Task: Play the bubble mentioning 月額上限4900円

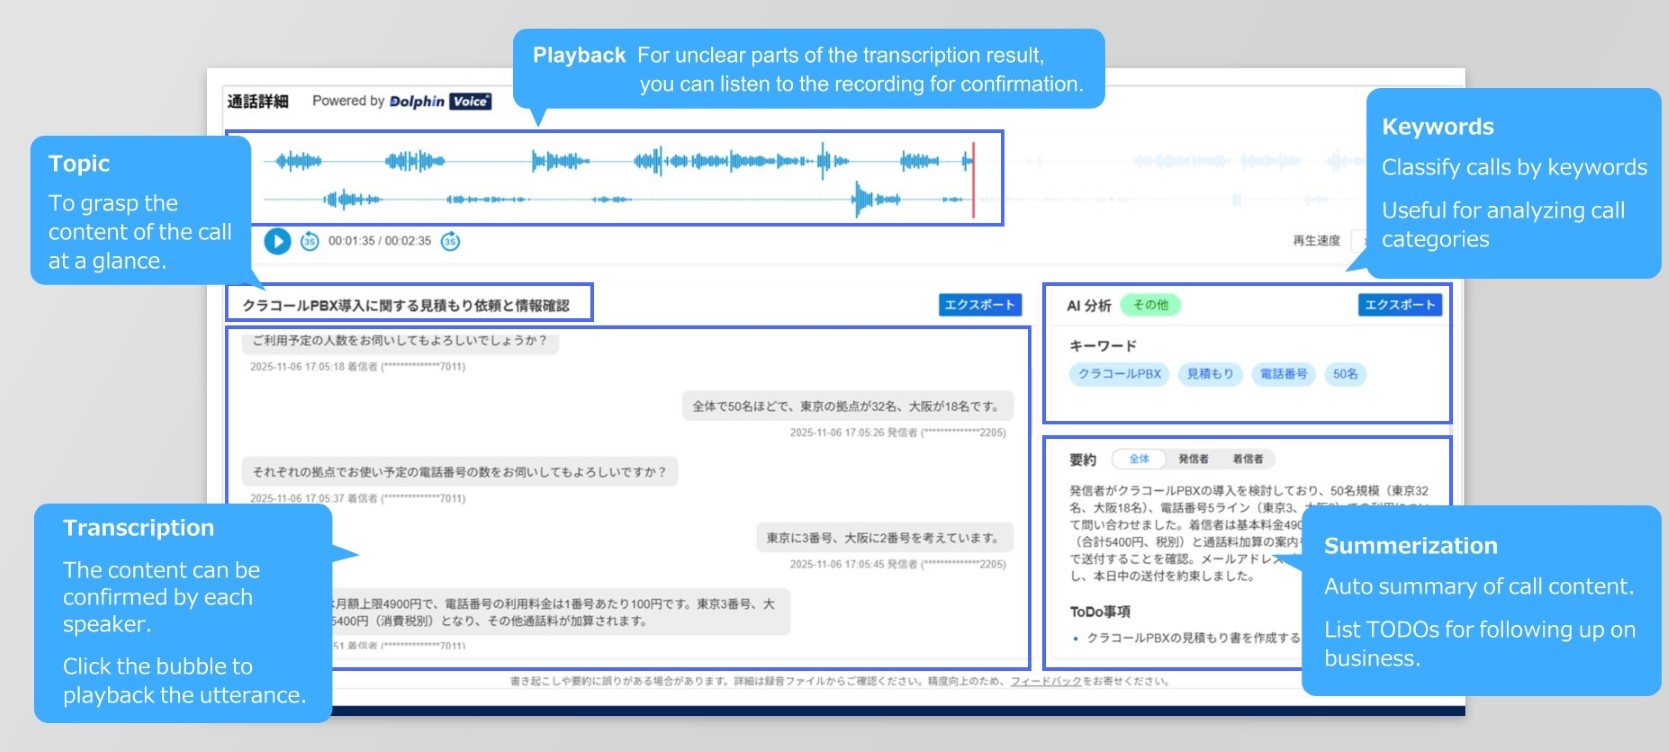Action: (561, 612)
